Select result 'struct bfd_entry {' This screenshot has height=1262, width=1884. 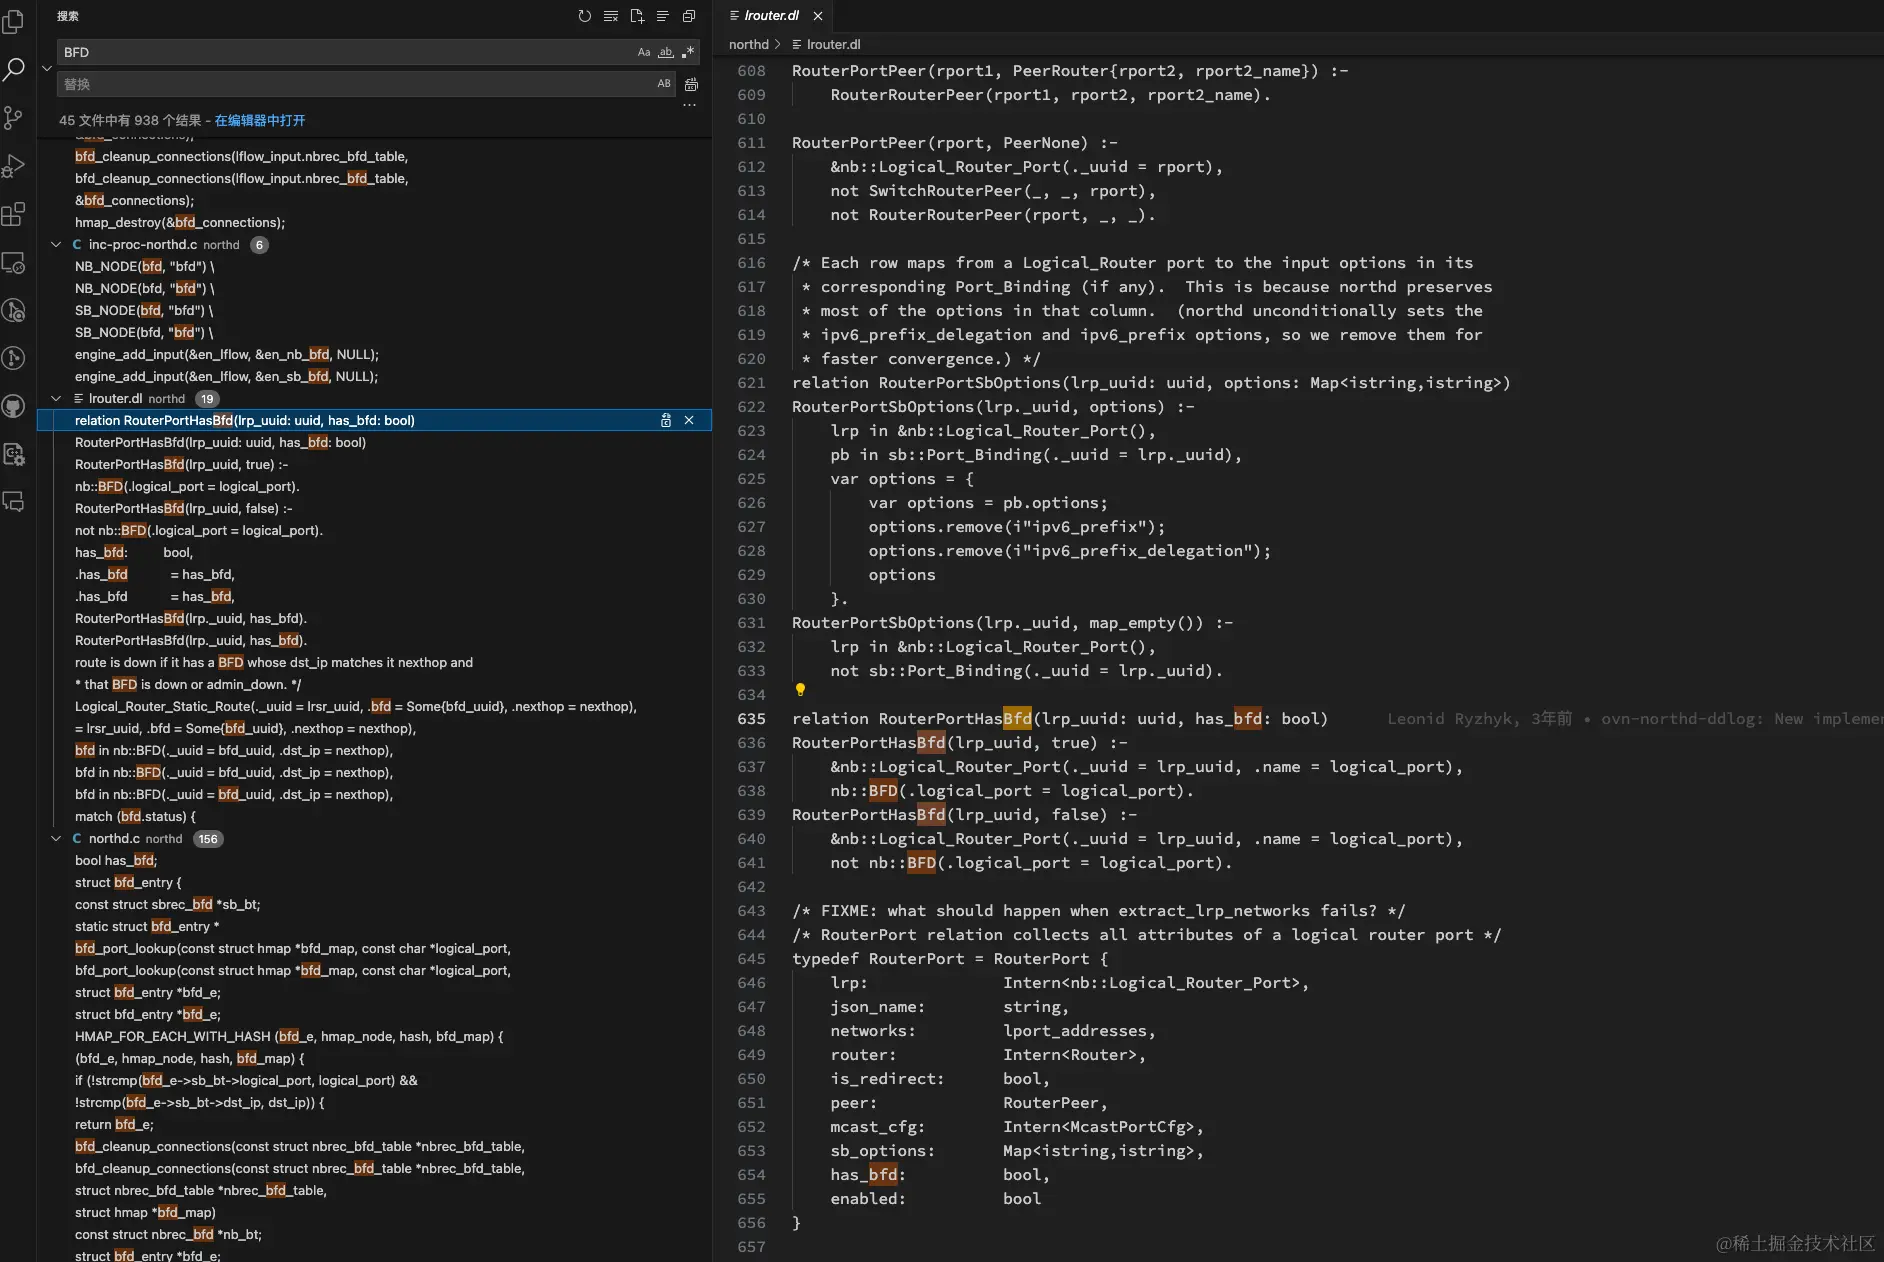pos(128,883)
